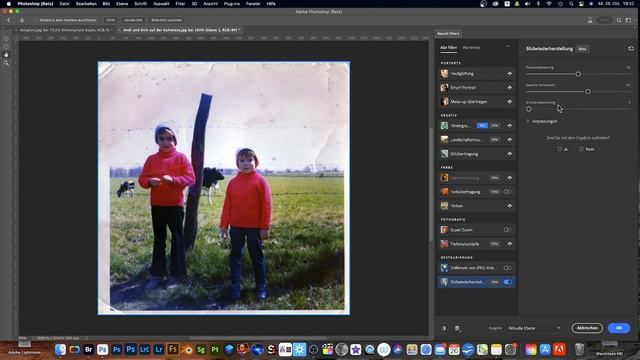Select the Tiefenunschärfe filter row

(x=476, y=244)
